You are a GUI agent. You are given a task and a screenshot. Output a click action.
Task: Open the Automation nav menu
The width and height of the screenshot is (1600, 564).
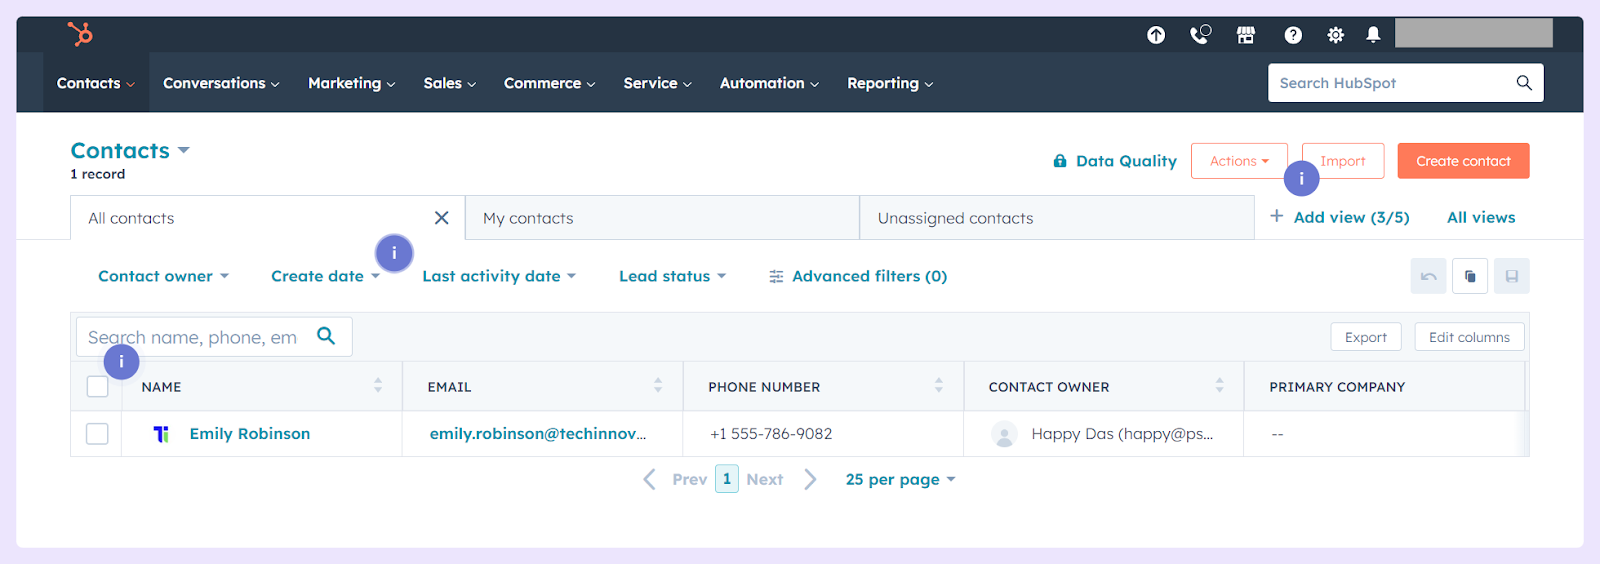tap(770, 83)
